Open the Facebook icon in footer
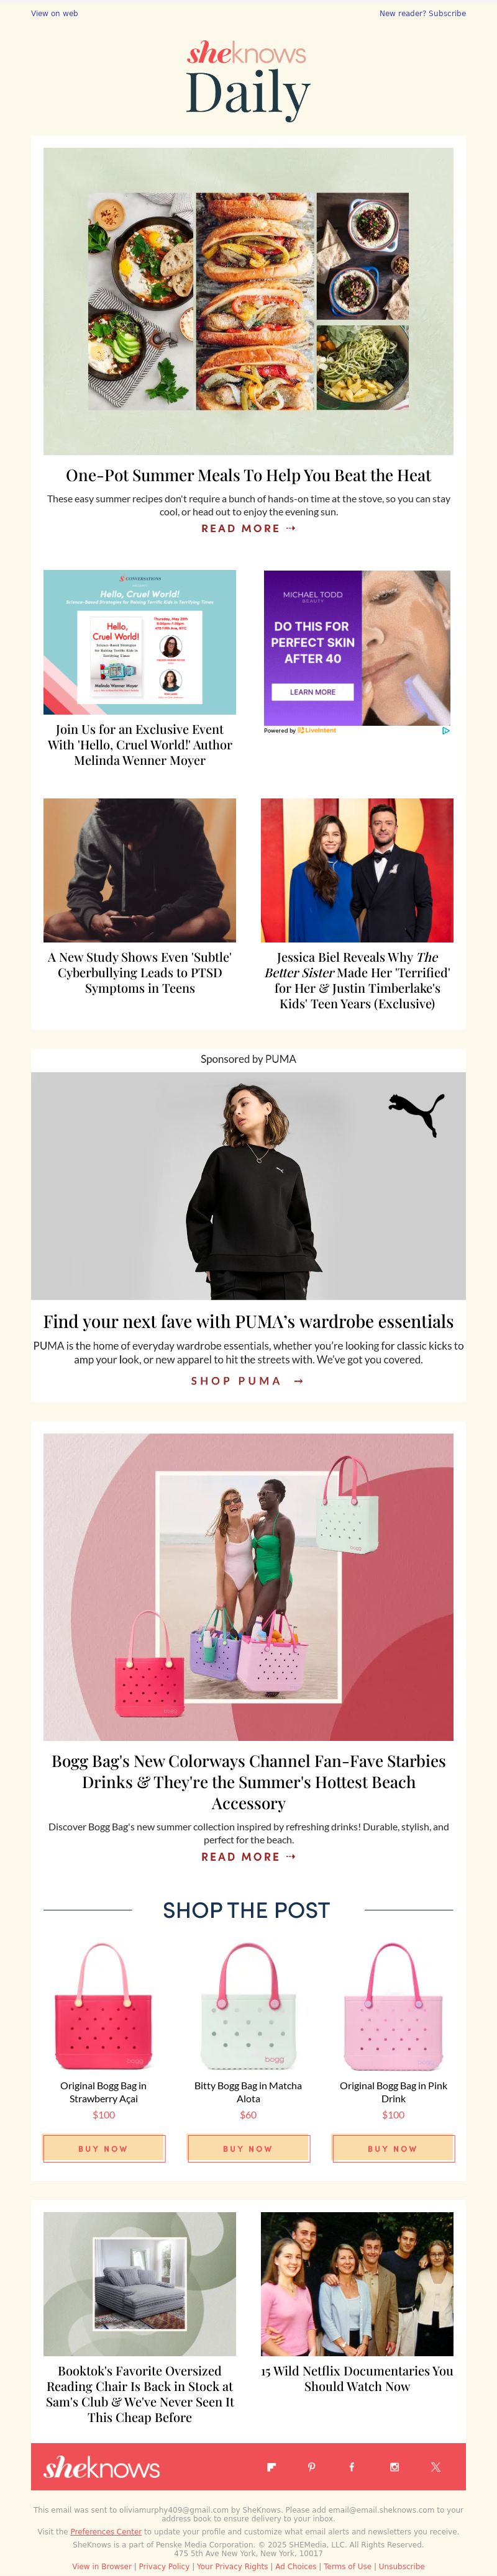This screenshot has width=497, height=2576. (x=352, y=2467)
